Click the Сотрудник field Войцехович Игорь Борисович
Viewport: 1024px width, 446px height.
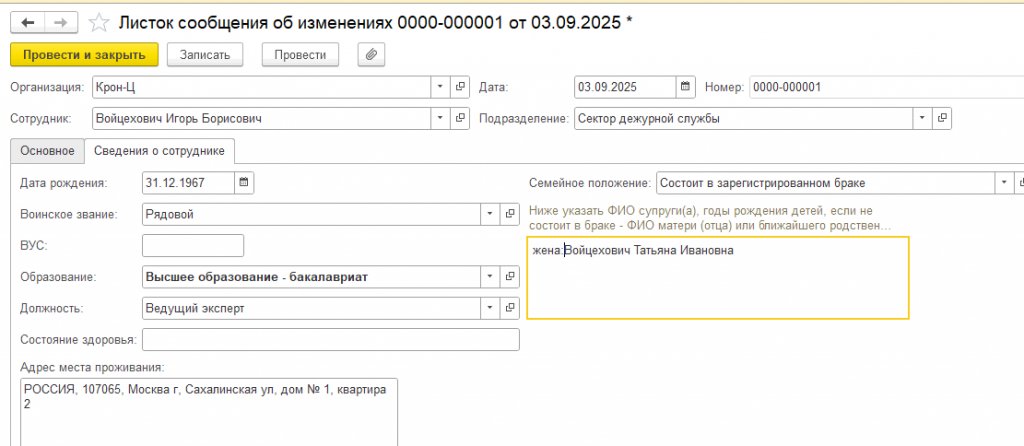click(x=261, y=118)
